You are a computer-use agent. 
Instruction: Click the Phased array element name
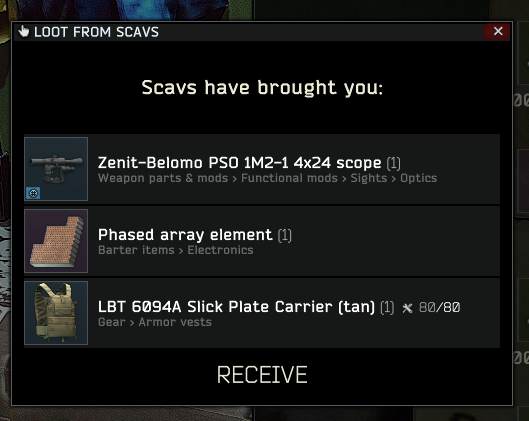(185, 235)
